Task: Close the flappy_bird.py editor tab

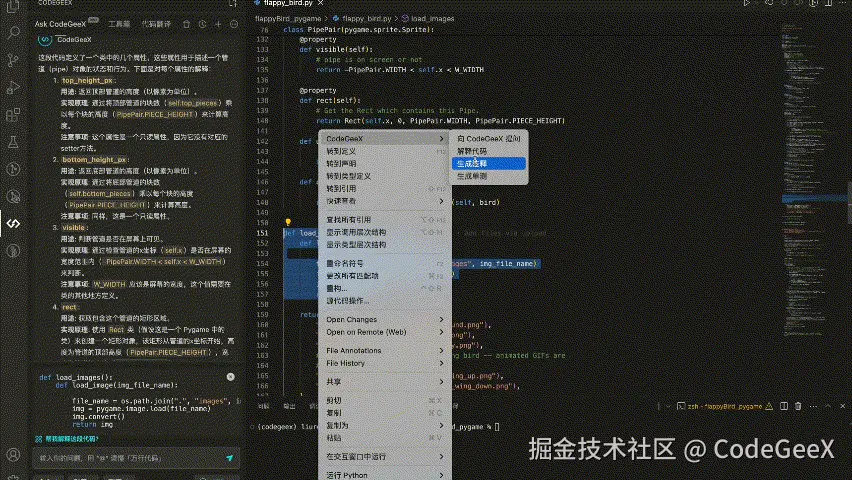Action: tap(321, 3)
